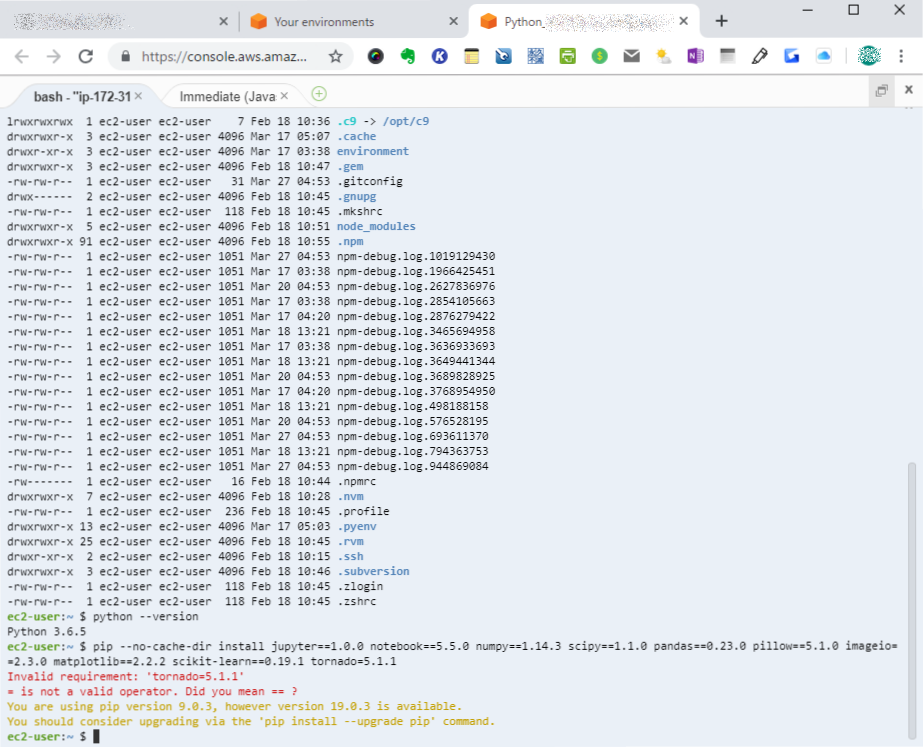The width and height of the screenshot is (923, 747).
Task: Switch to the Immediate (Java) tab
Action: (x=226, y=96)
